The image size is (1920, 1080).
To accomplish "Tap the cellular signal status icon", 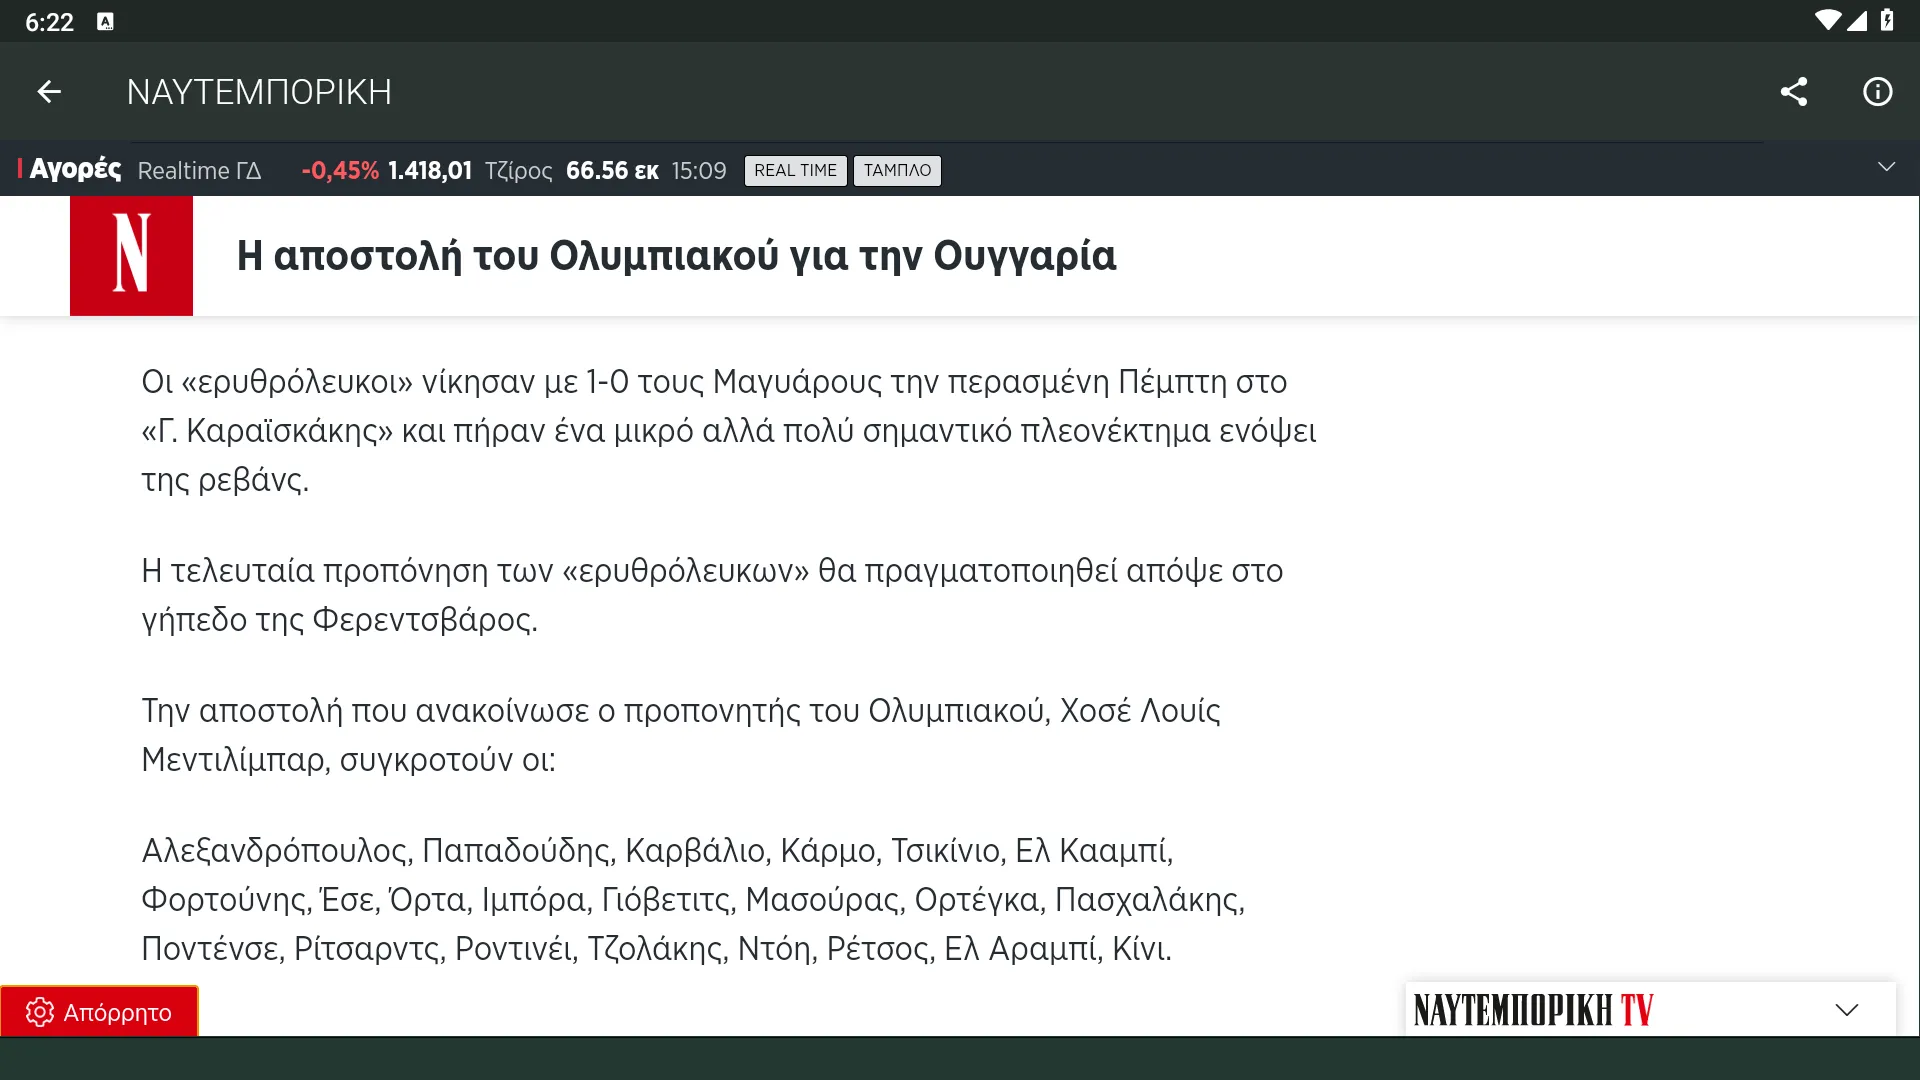I will [1857, 21].
